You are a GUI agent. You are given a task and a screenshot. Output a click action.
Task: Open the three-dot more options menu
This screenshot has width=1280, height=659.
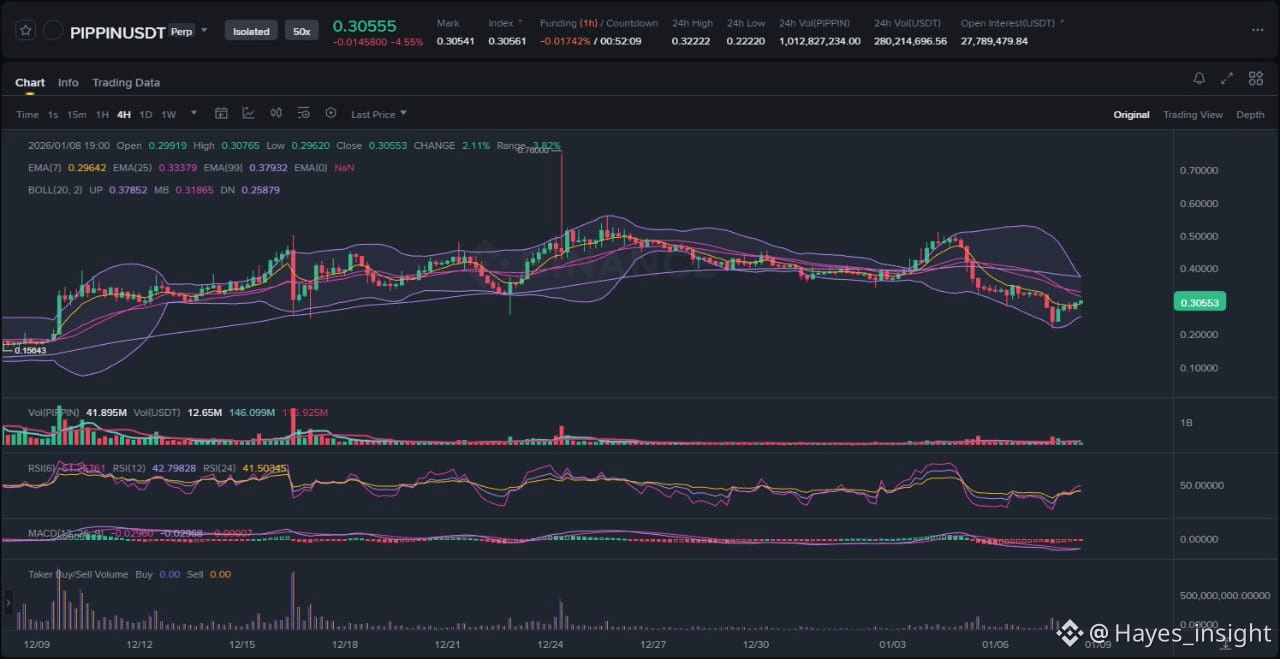pos(1257,31)
